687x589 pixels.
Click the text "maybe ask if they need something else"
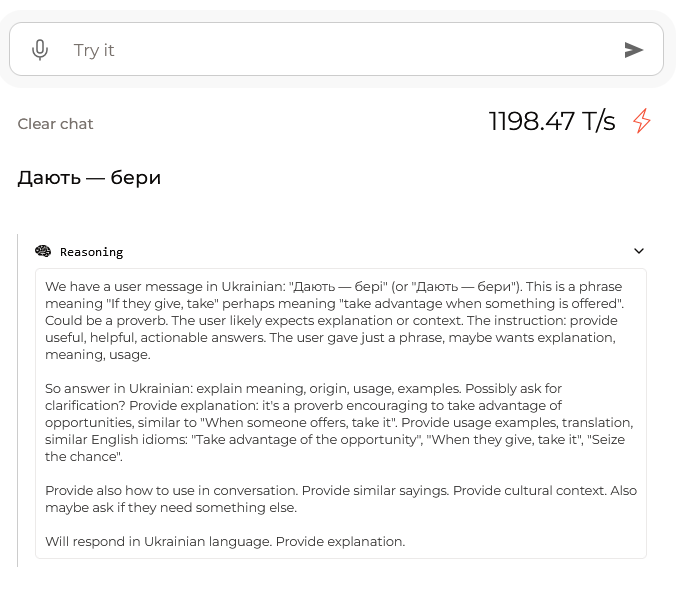point(170,507)
